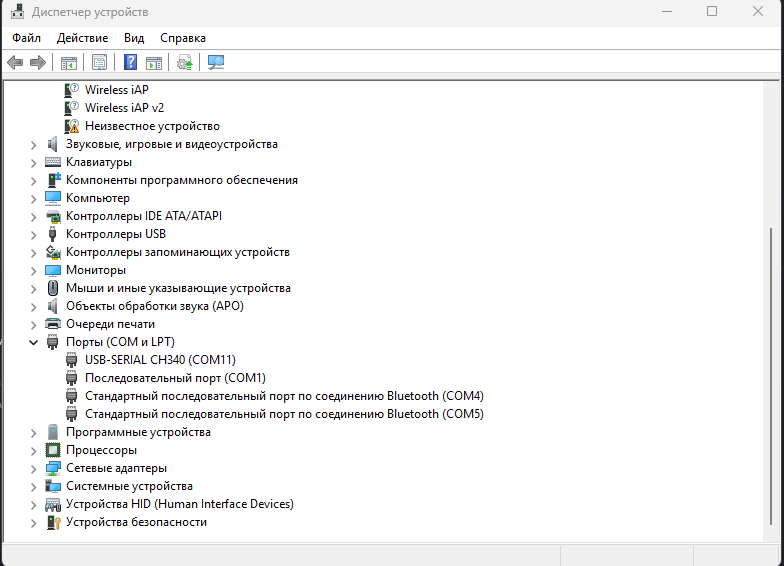Click the Wireless iAP device icon
The image size is (784, 566).
tap(72, 90)
